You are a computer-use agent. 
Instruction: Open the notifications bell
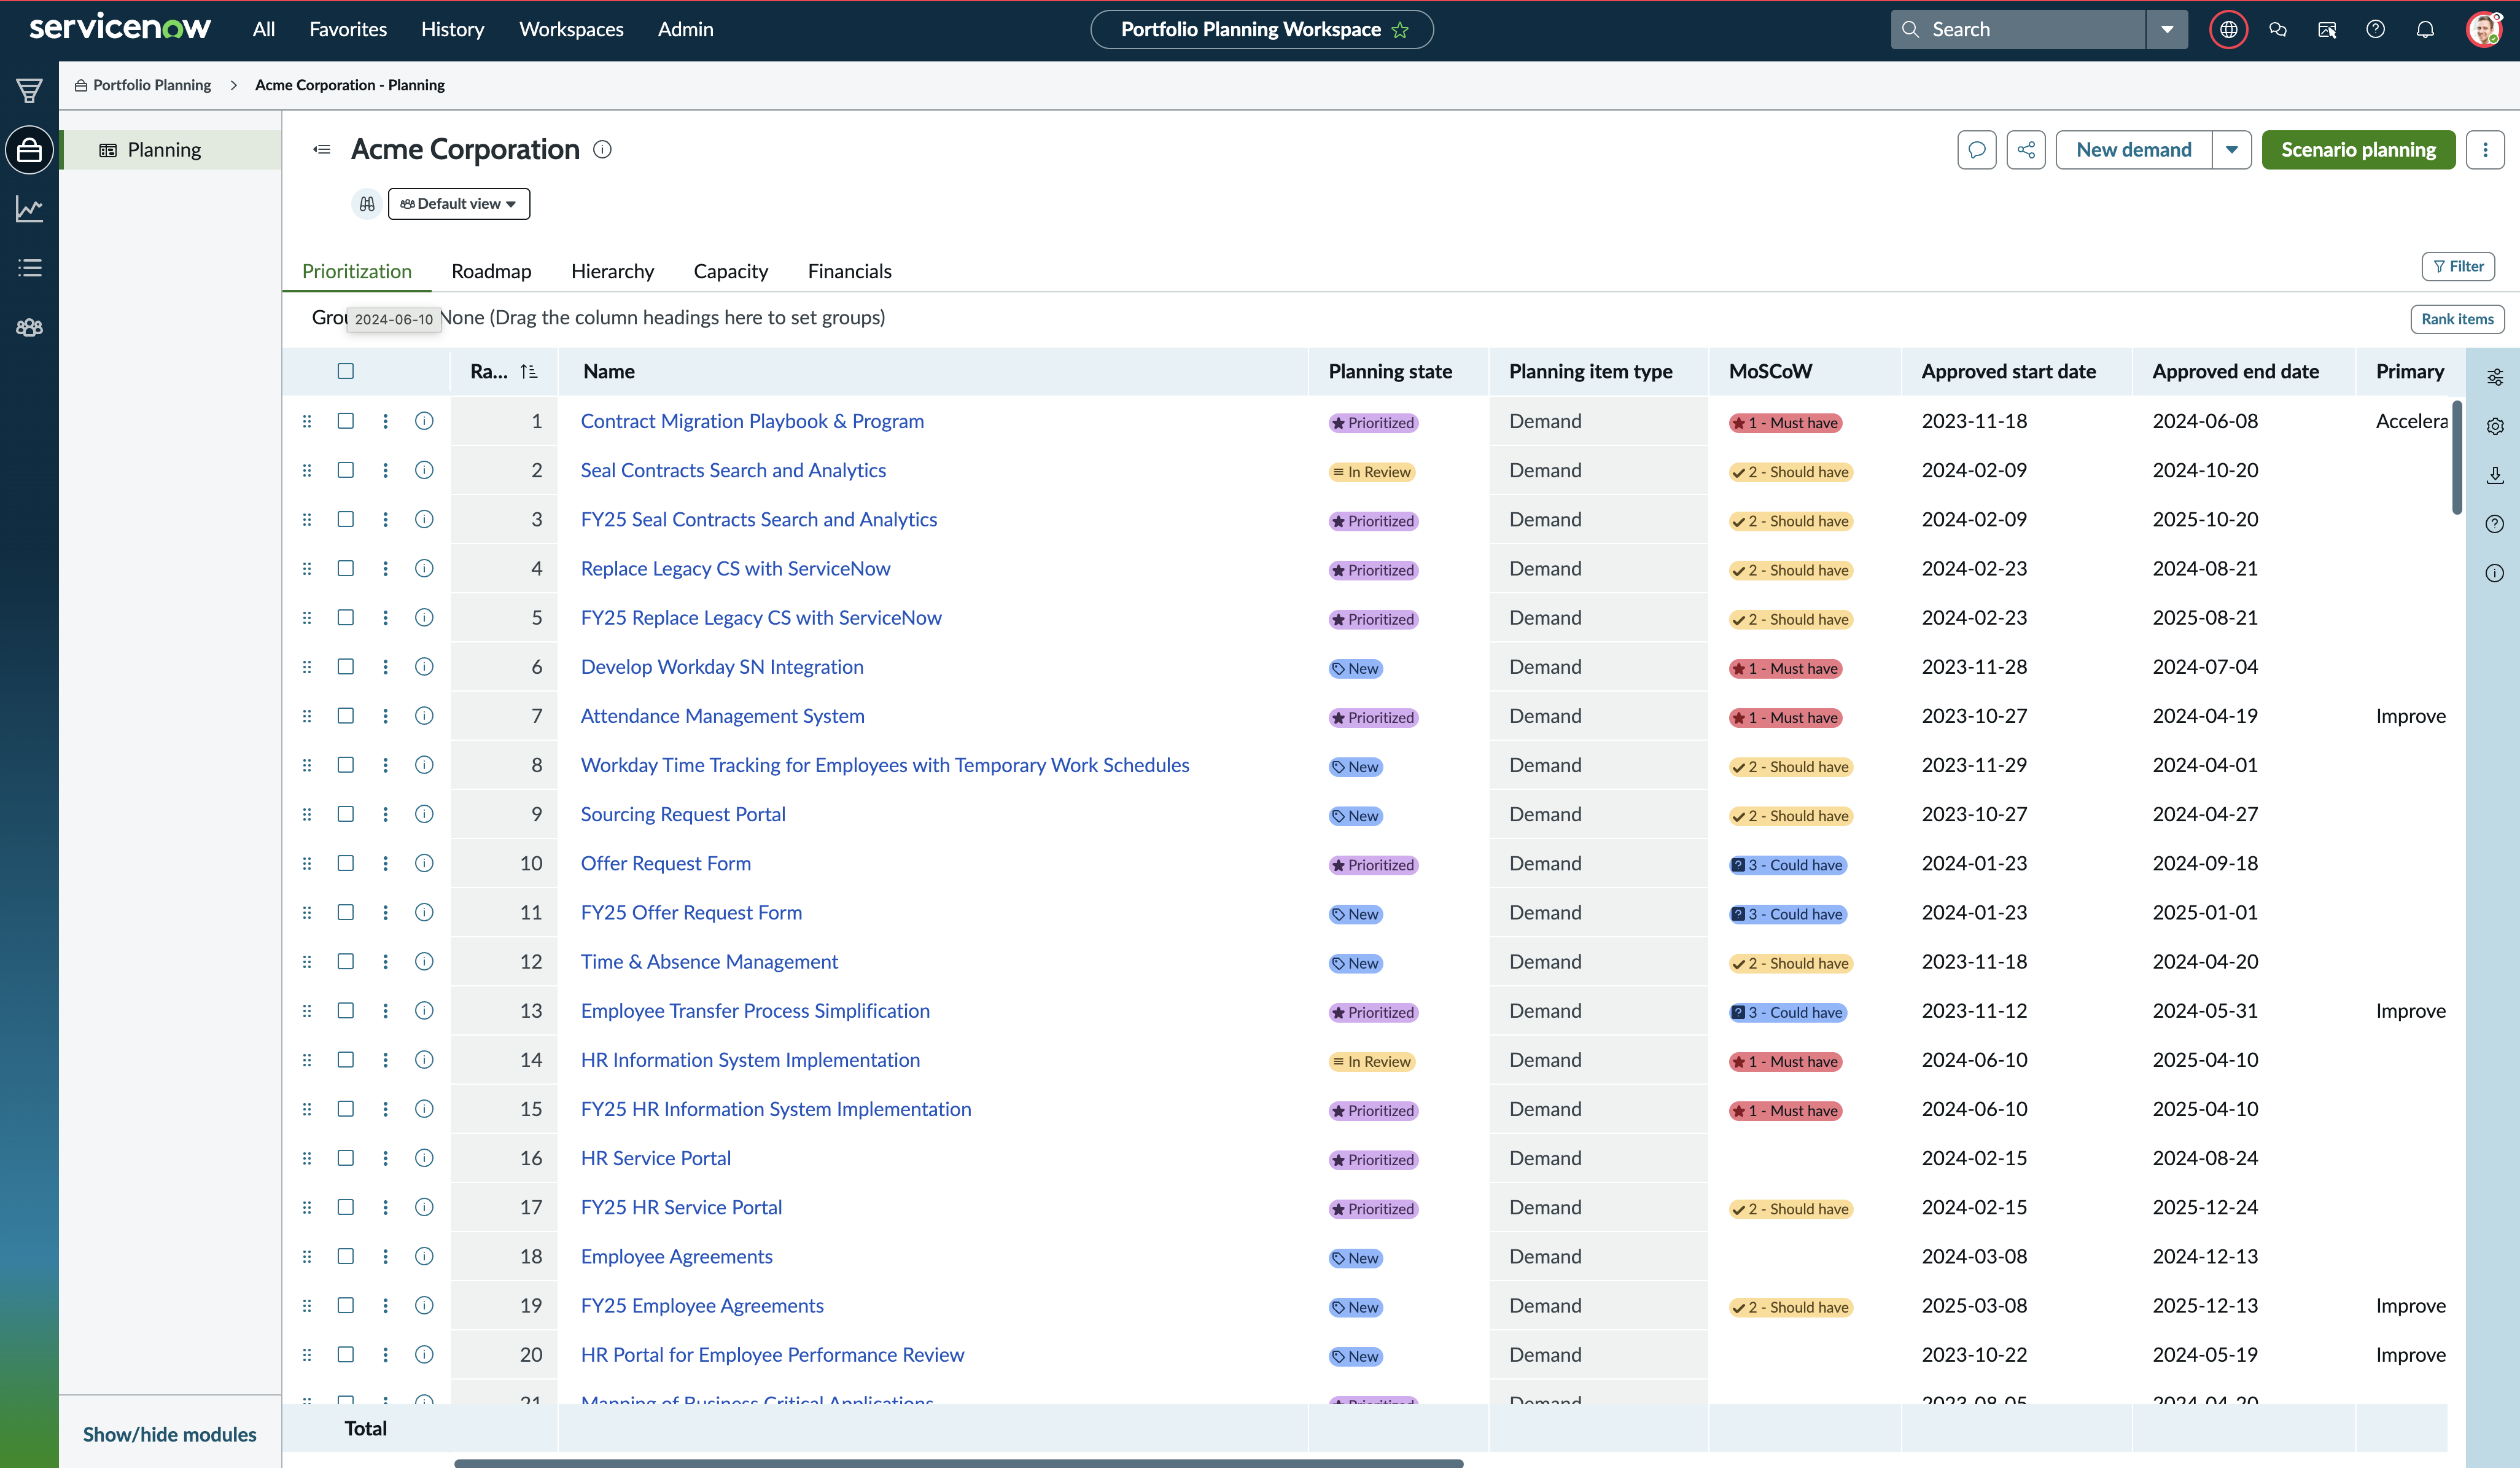click(2425, 30)
